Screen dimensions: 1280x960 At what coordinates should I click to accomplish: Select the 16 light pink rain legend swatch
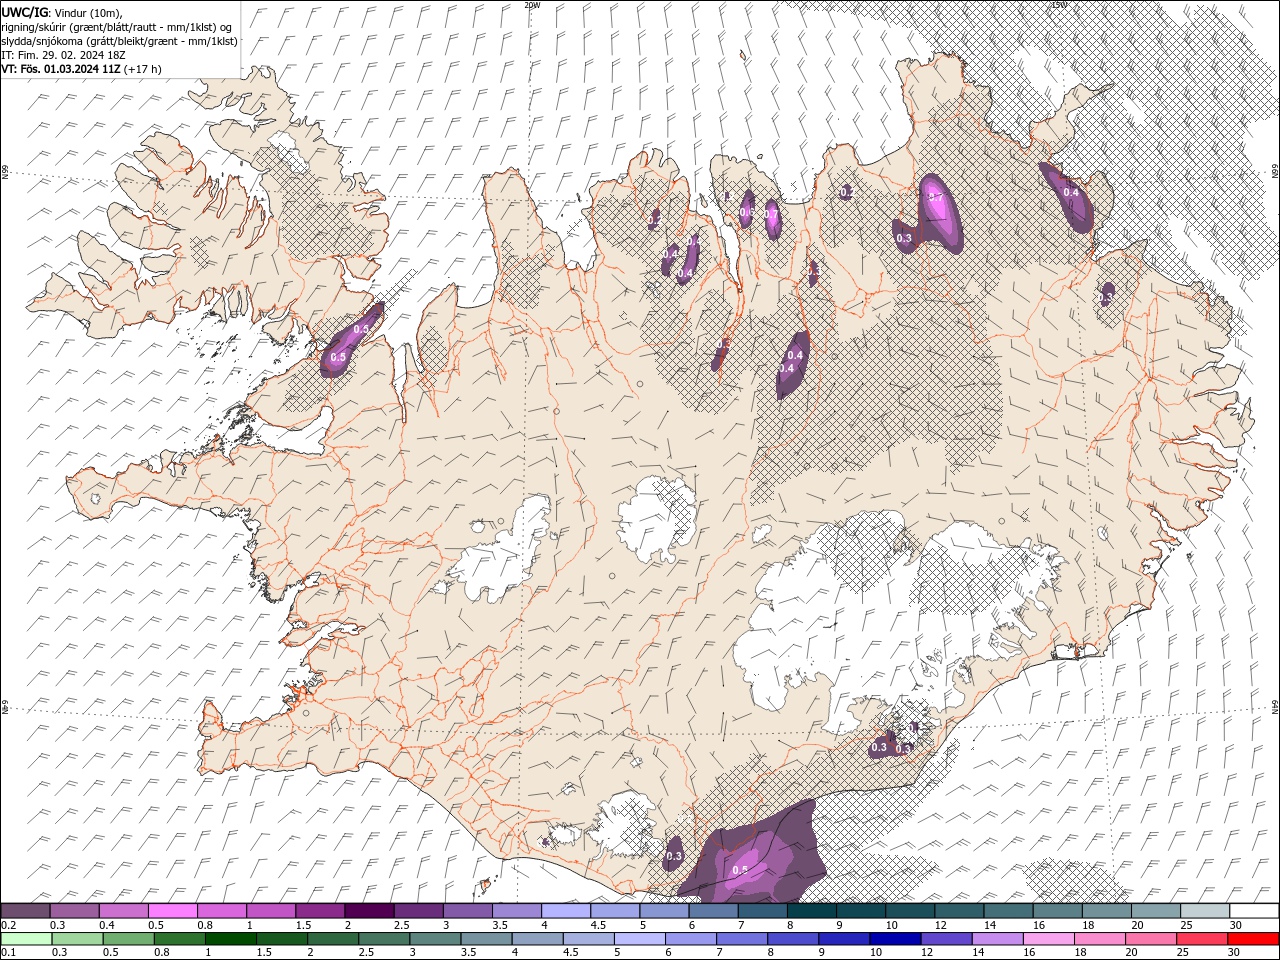pos(1048,939)
